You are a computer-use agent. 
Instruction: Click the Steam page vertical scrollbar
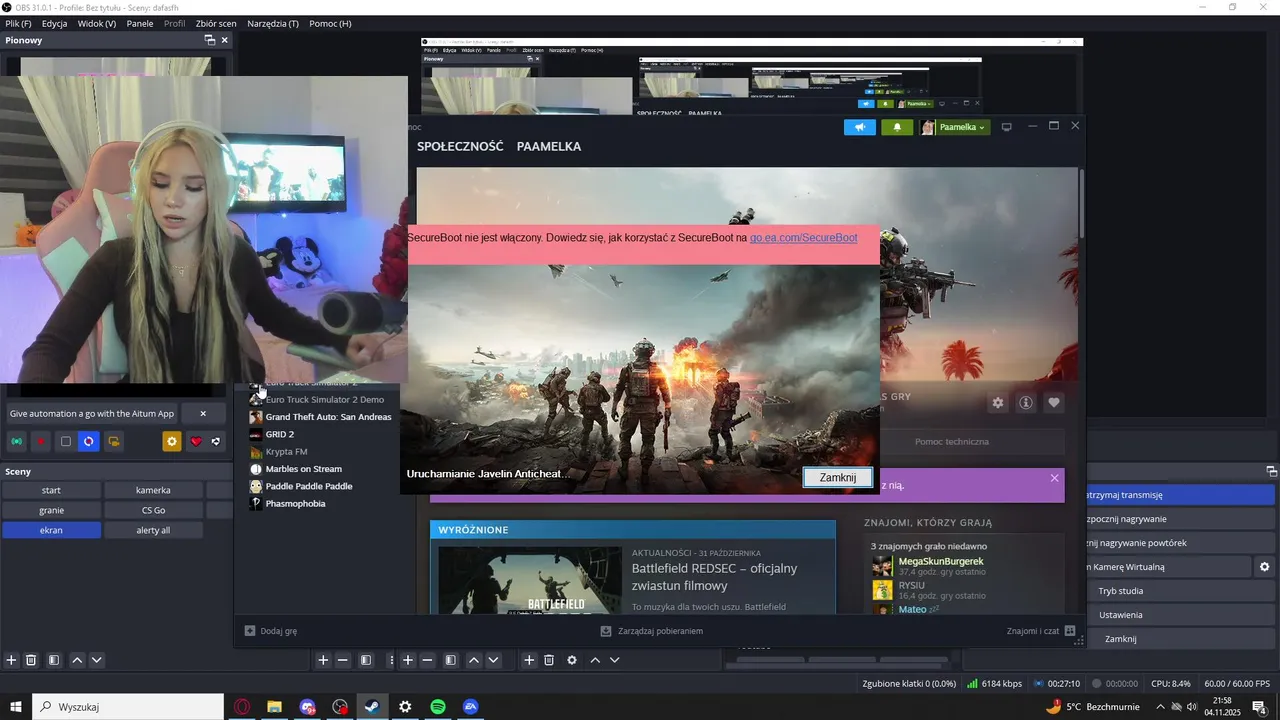[x=1081, y=205]
